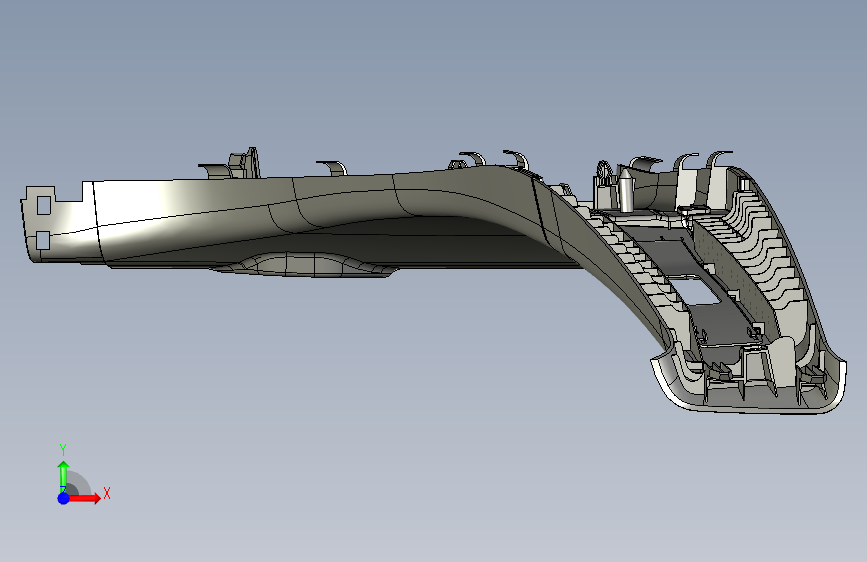Pick the leftmost hook clip on top edge
Image resolution: width=867 pixels, height=562 pixels.
[x=213, y=169]
